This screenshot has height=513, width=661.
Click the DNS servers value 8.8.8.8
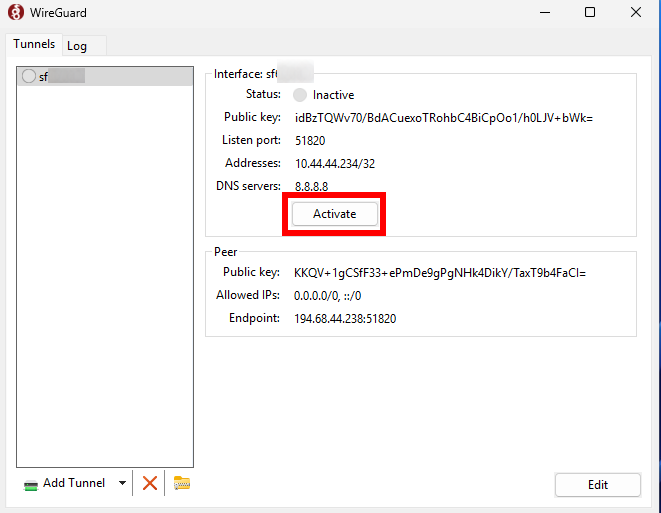[x=312, y=186]
